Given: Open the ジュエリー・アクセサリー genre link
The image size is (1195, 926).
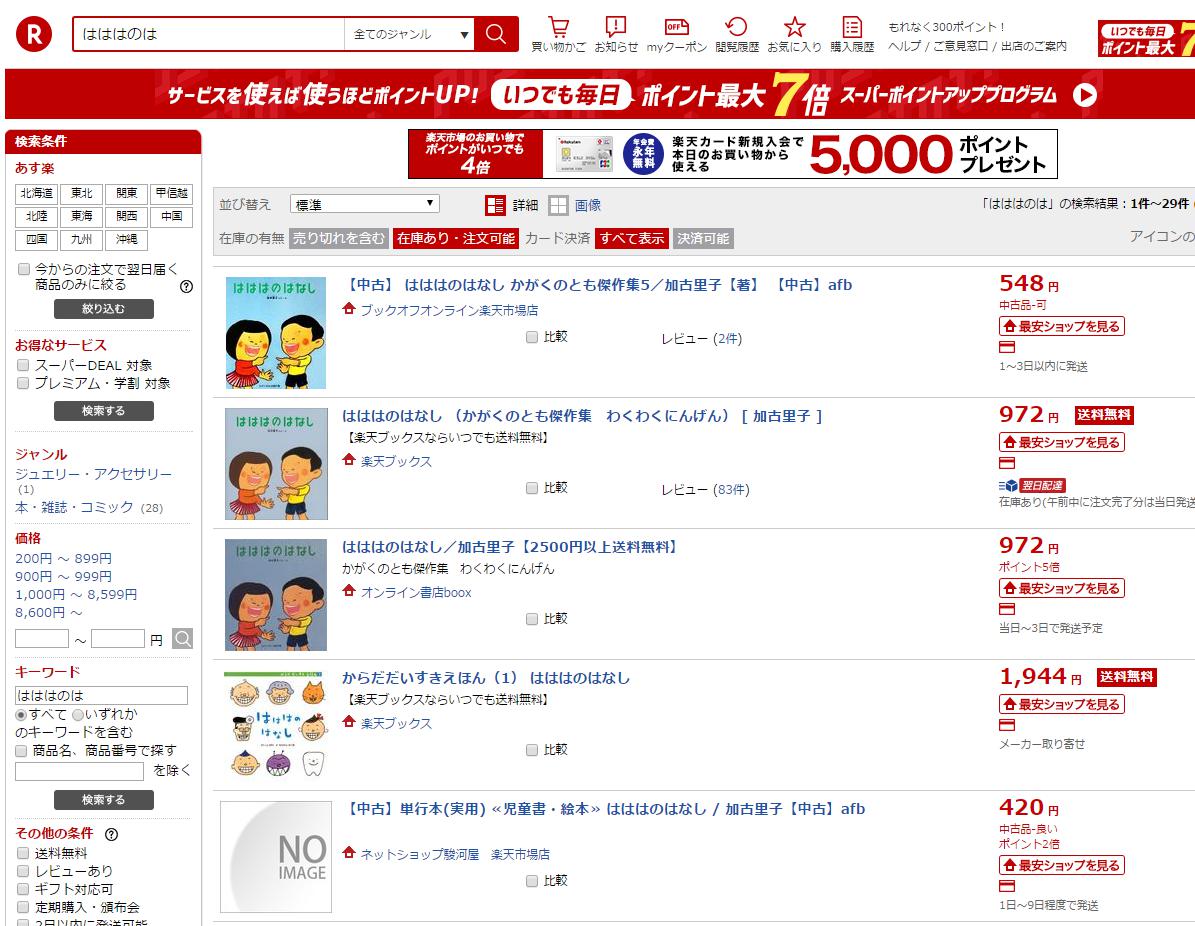Looking at the screenshot, I should [x=94, y=474].
